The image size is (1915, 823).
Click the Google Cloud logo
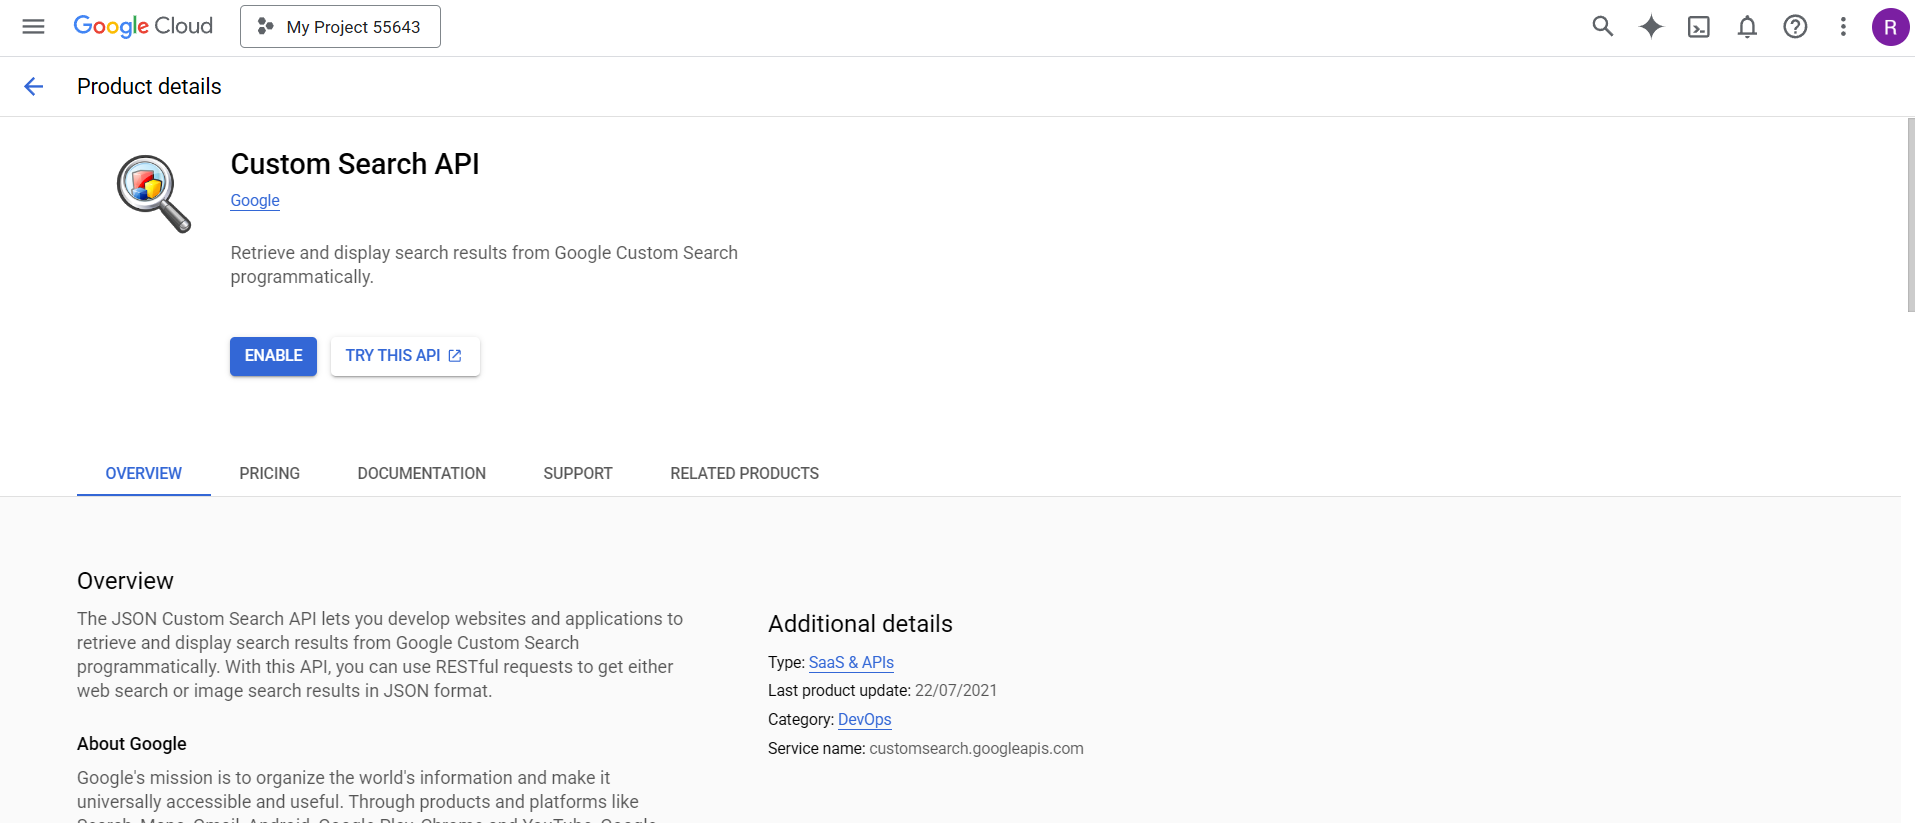pos(143,26)
